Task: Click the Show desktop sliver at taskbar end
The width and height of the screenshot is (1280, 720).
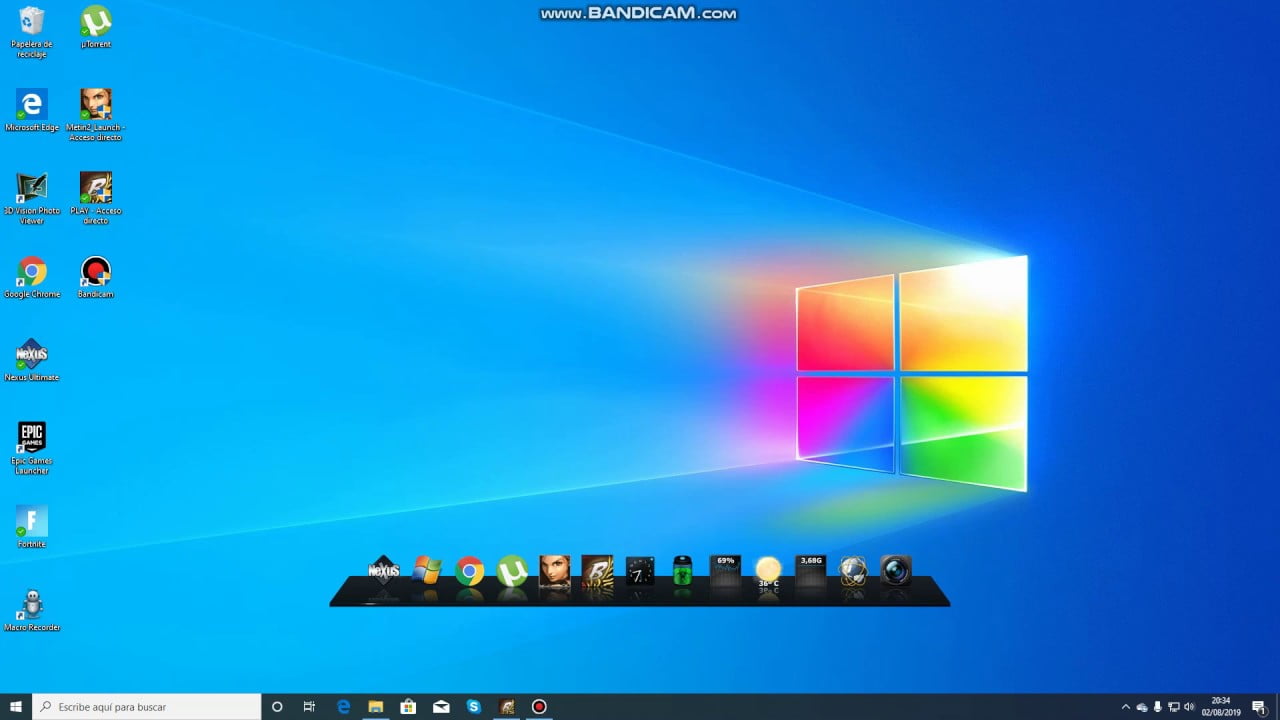Action: (1277, 707)
